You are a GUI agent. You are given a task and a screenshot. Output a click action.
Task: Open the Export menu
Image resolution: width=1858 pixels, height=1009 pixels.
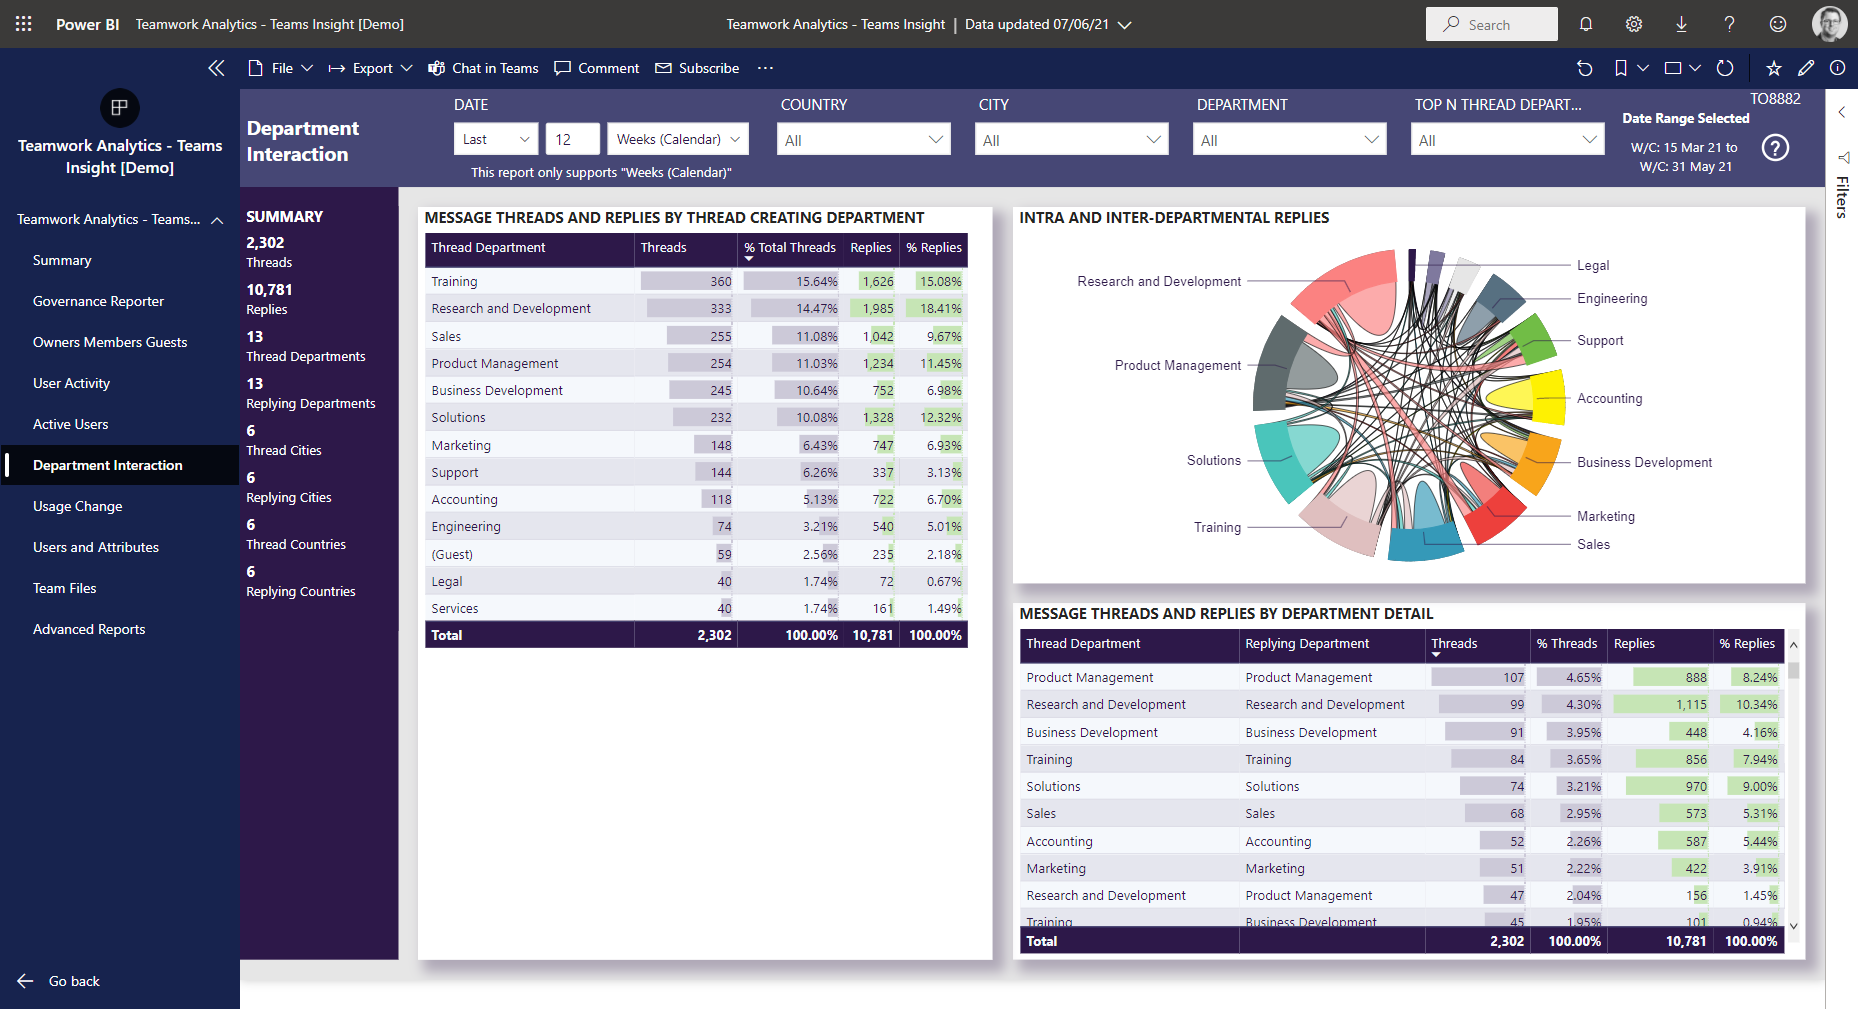[370, 68]
